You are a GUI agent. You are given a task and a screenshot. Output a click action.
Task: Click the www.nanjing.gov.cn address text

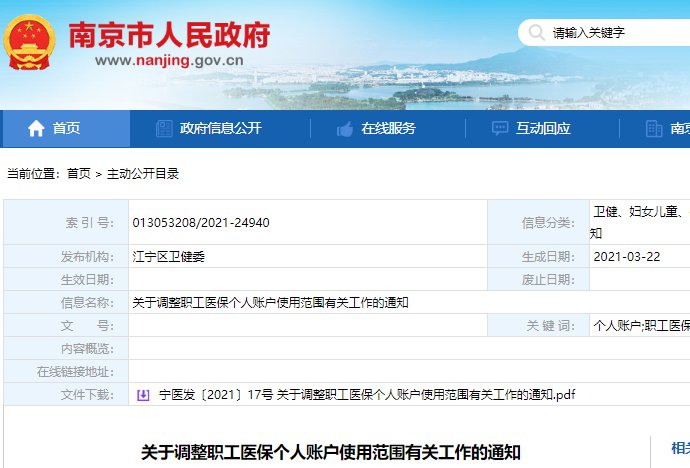click(x=169, y=60)
